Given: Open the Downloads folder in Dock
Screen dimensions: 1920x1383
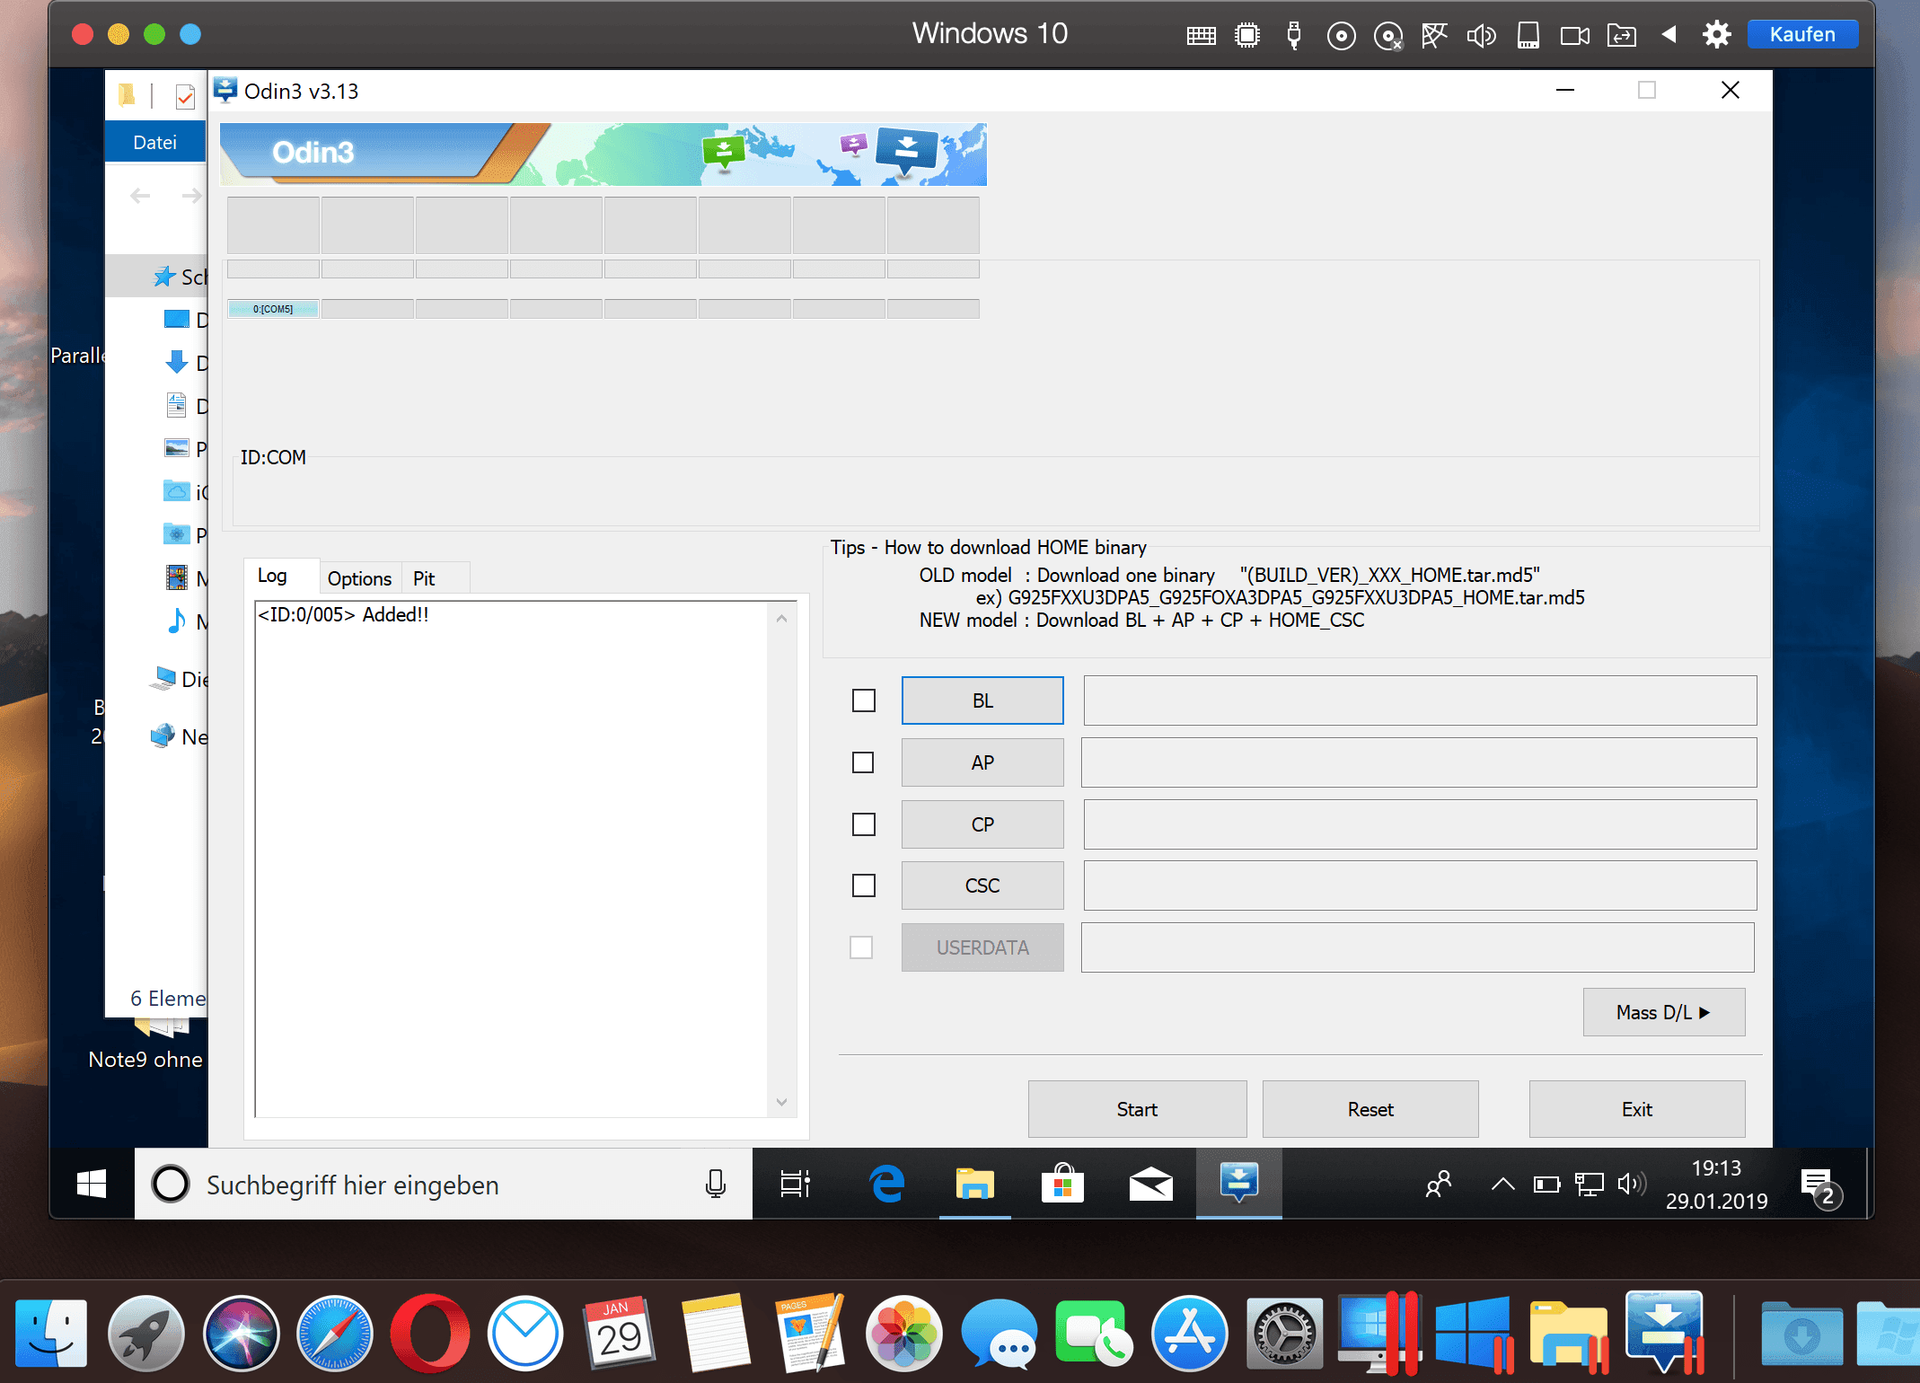Looking at the screenshot, I should pyautogui.click(x=1801, y=1334).
